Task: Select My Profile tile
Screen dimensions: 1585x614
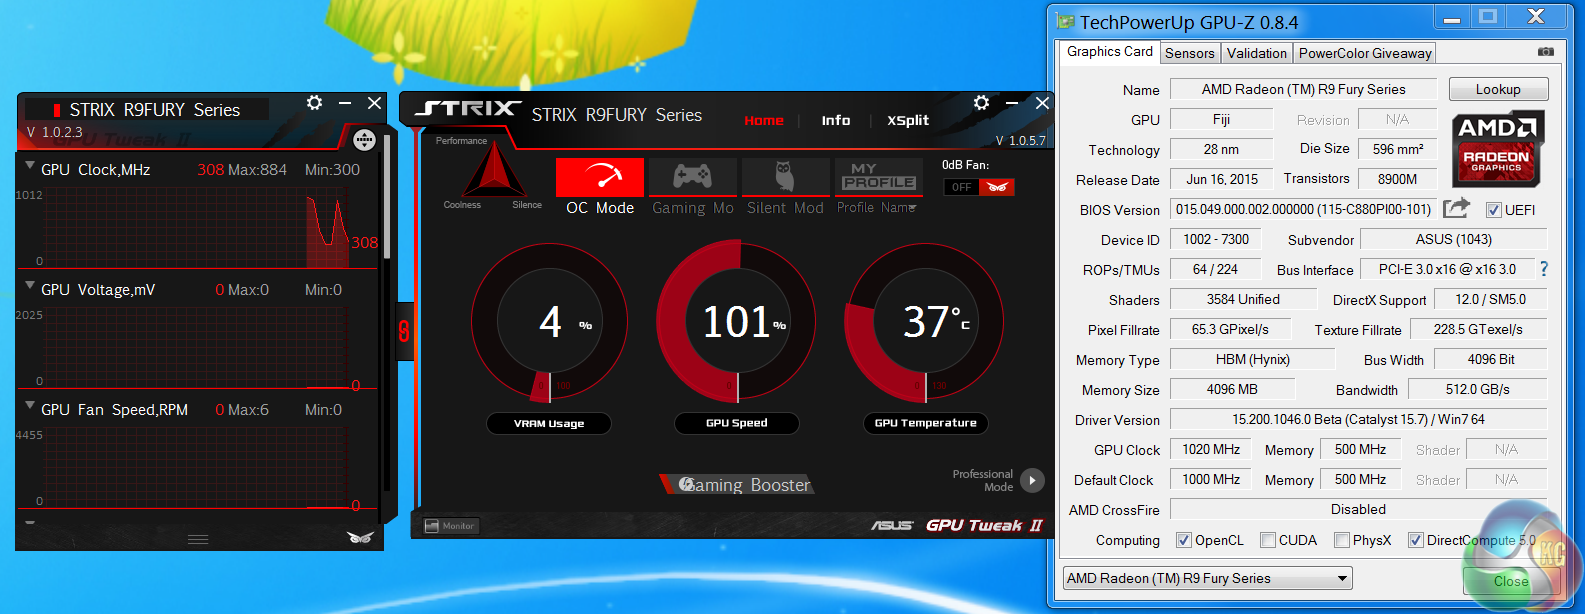Action: point(878,177)
